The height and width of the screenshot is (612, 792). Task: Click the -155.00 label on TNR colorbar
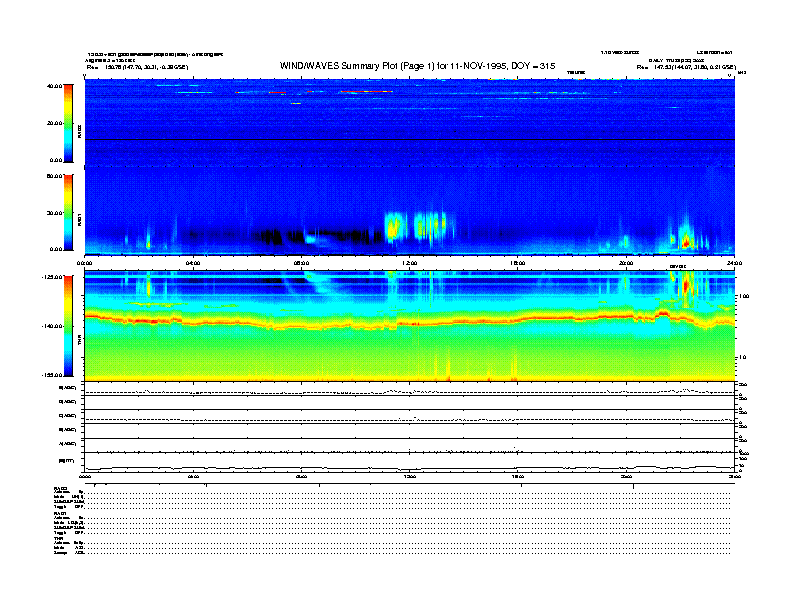(52, 375)
